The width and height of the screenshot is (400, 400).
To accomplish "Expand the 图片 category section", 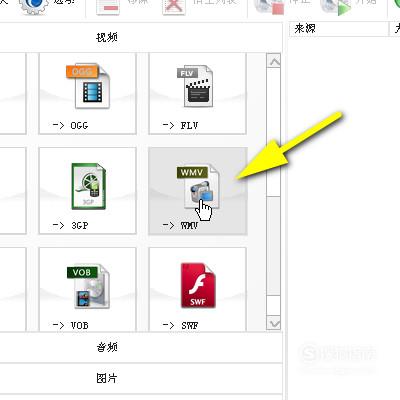I will pyautogui.click(x=141, y=378).
